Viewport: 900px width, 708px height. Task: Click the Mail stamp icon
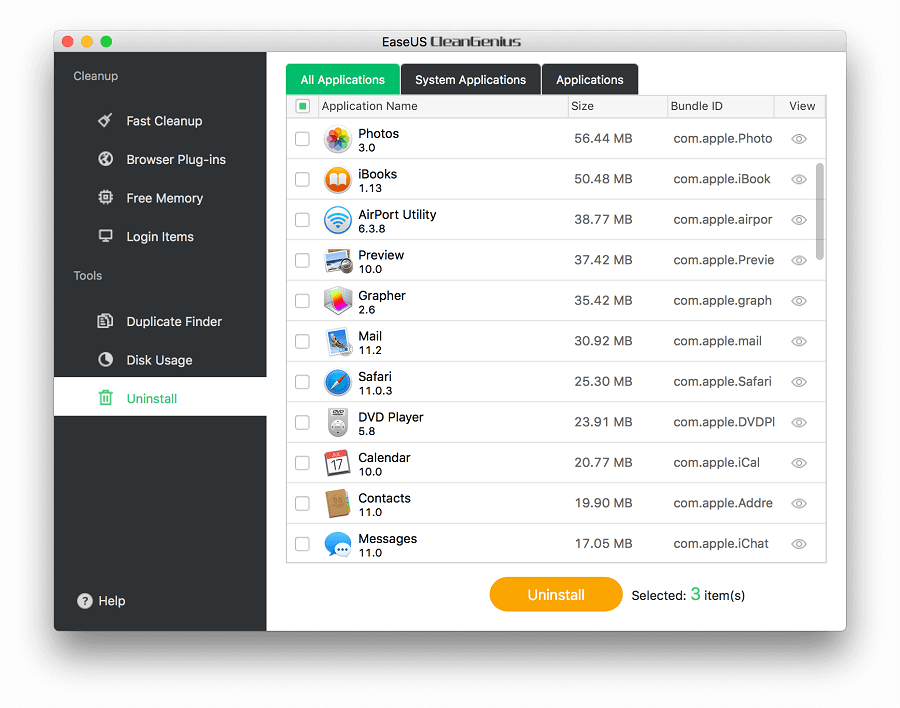pyautogui.click(x=338, y=342)
